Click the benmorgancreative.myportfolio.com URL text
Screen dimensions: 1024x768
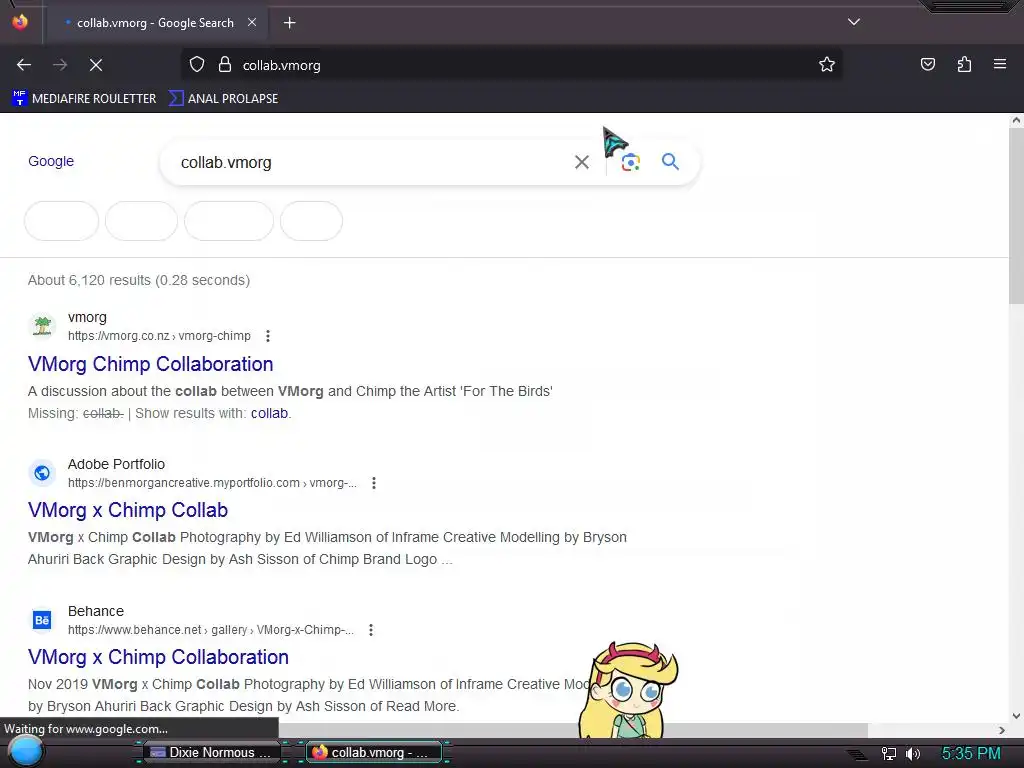pos(212,483)
